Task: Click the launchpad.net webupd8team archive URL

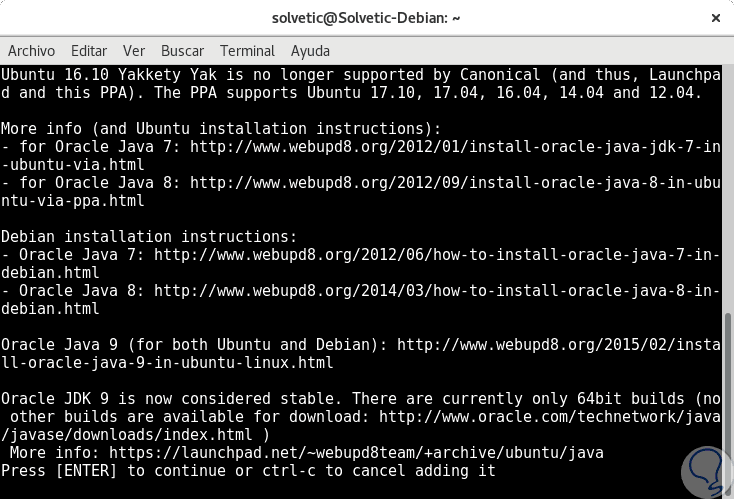Action: click(x=356, y=453)
